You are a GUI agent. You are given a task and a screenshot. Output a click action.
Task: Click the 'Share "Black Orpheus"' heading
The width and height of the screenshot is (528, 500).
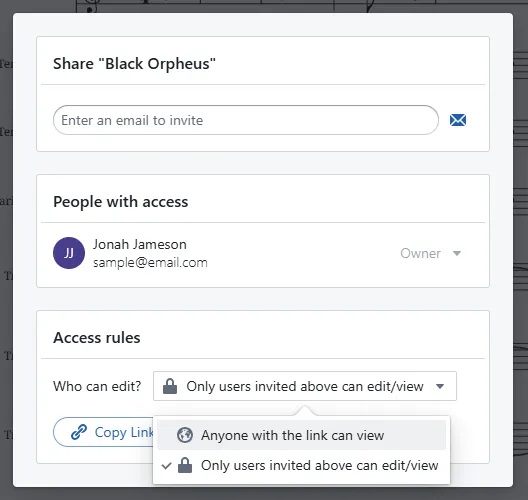tap(134, 64)
